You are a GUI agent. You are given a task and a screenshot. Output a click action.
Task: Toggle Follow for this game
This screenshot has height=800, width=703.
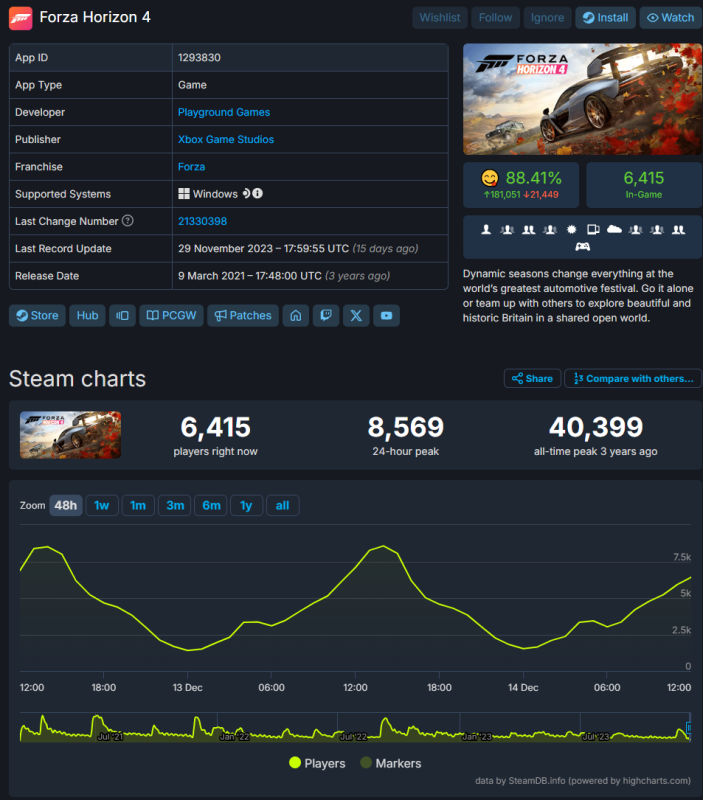coord(495,18)
